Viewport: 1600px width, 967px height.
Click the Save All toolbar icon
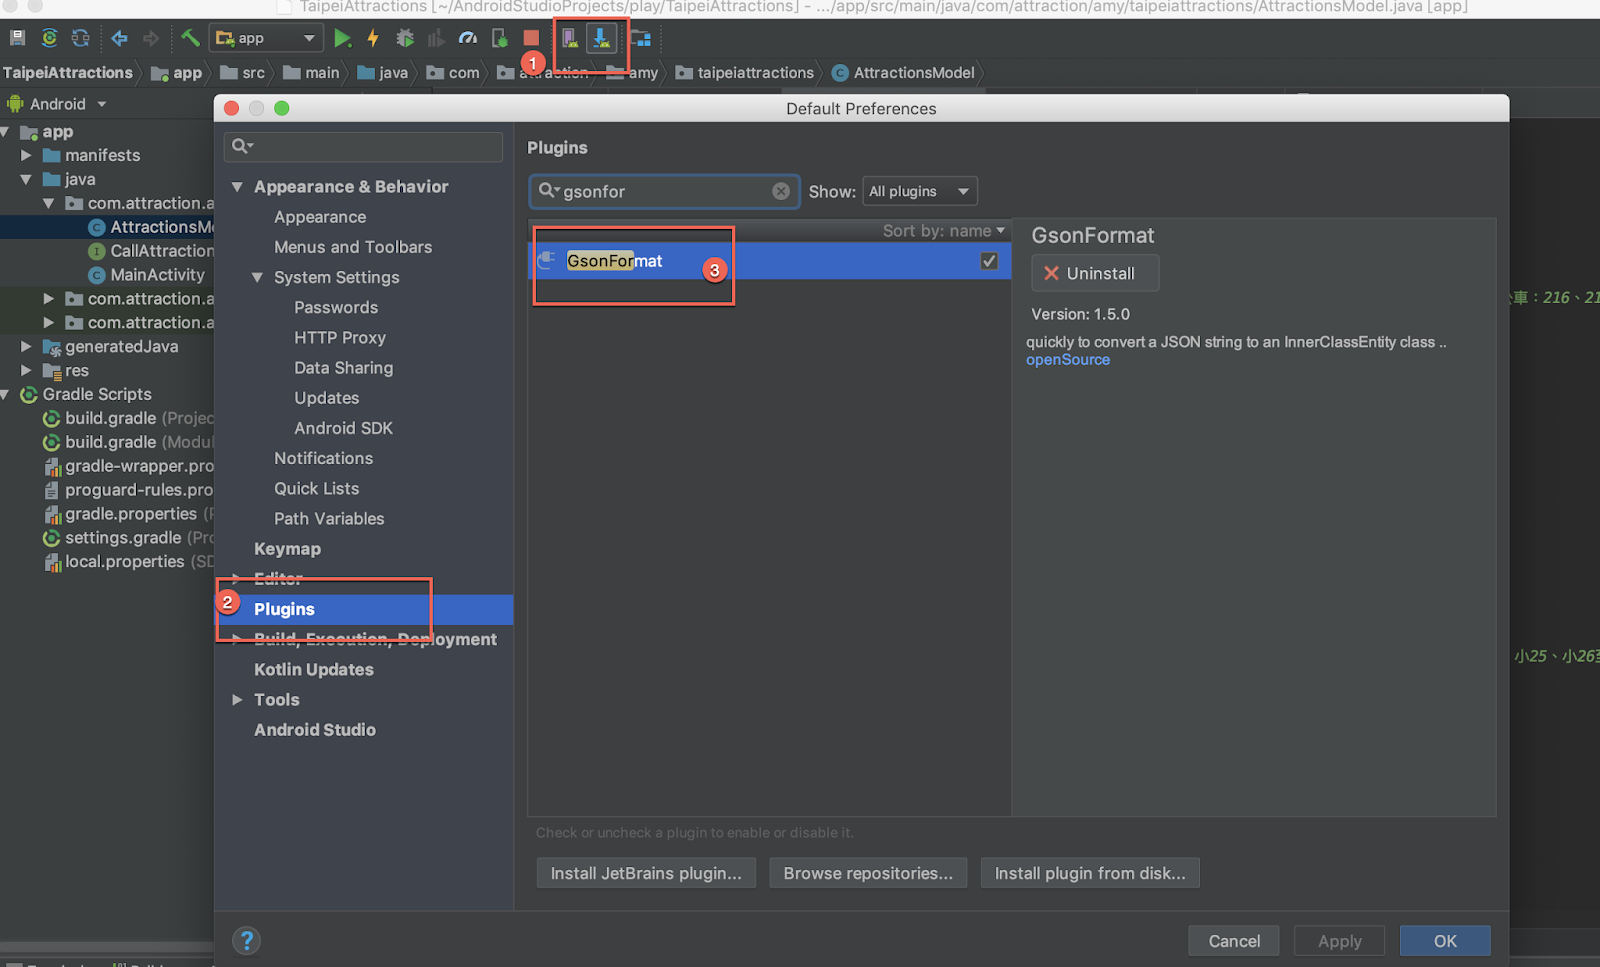coord(17,38)
